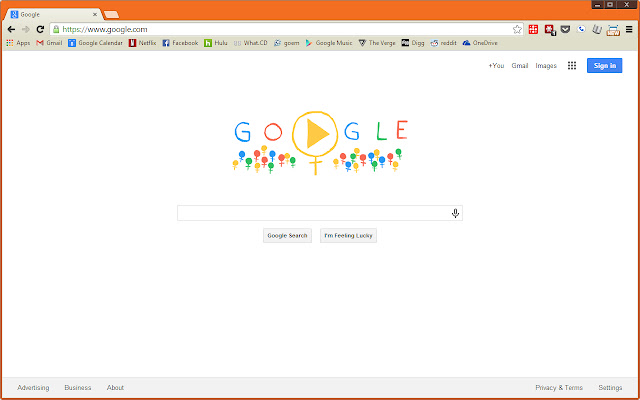Click the forward navigation arrow

click(x=26, y=29)
